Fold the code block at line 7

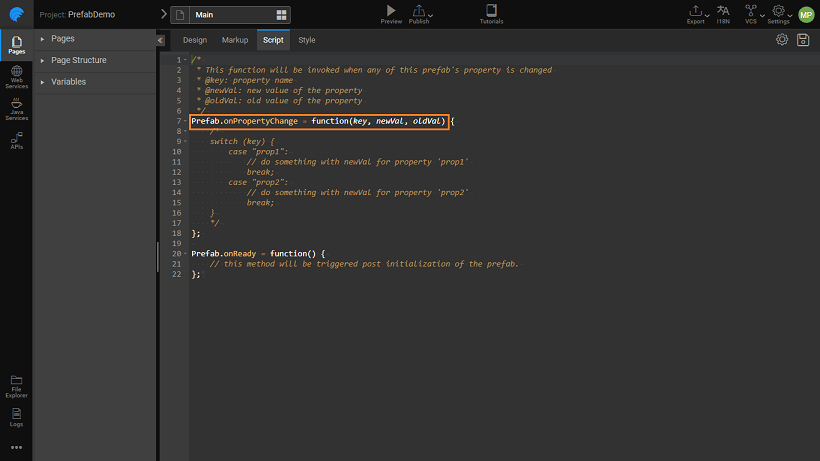[x=186, y=121]
